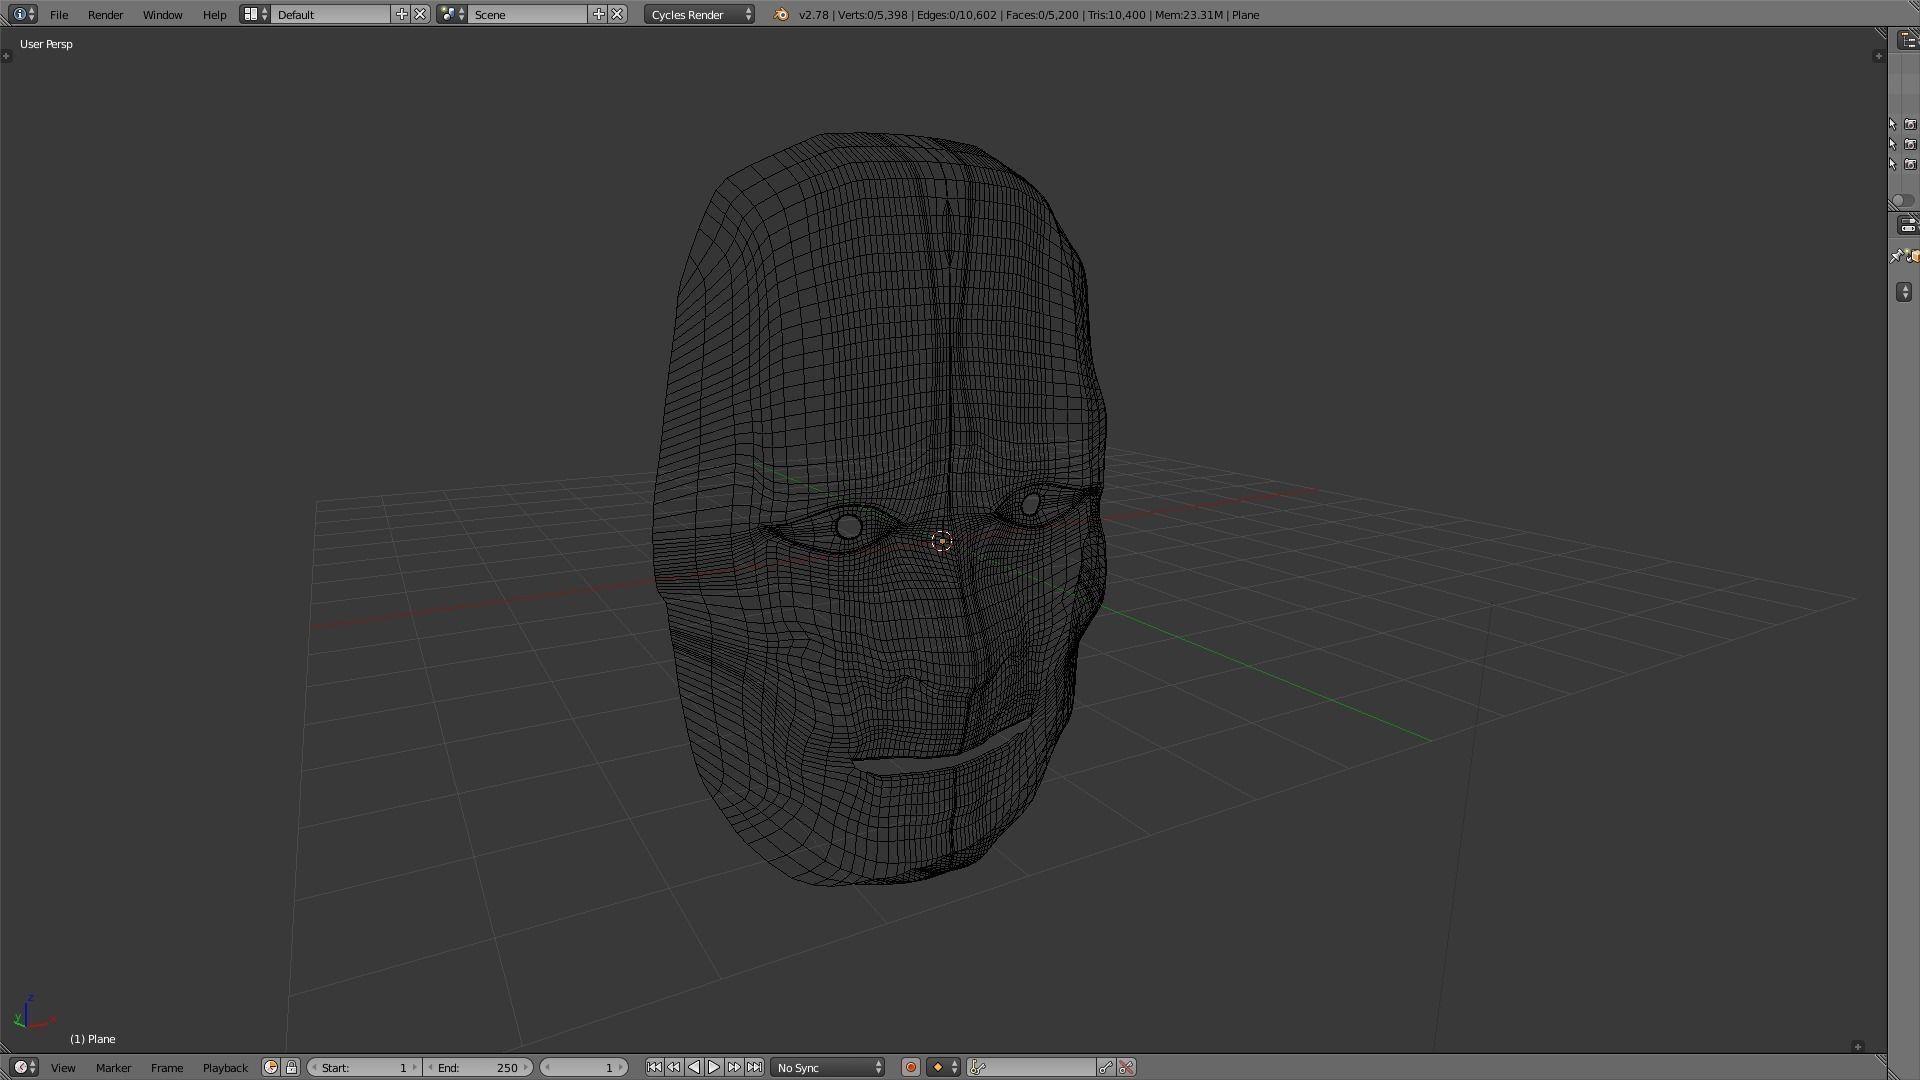Click the insert keyframe key icon
Image resolution: width=1920 pixels, height=1080 pixels.
coord(1106,1067)
